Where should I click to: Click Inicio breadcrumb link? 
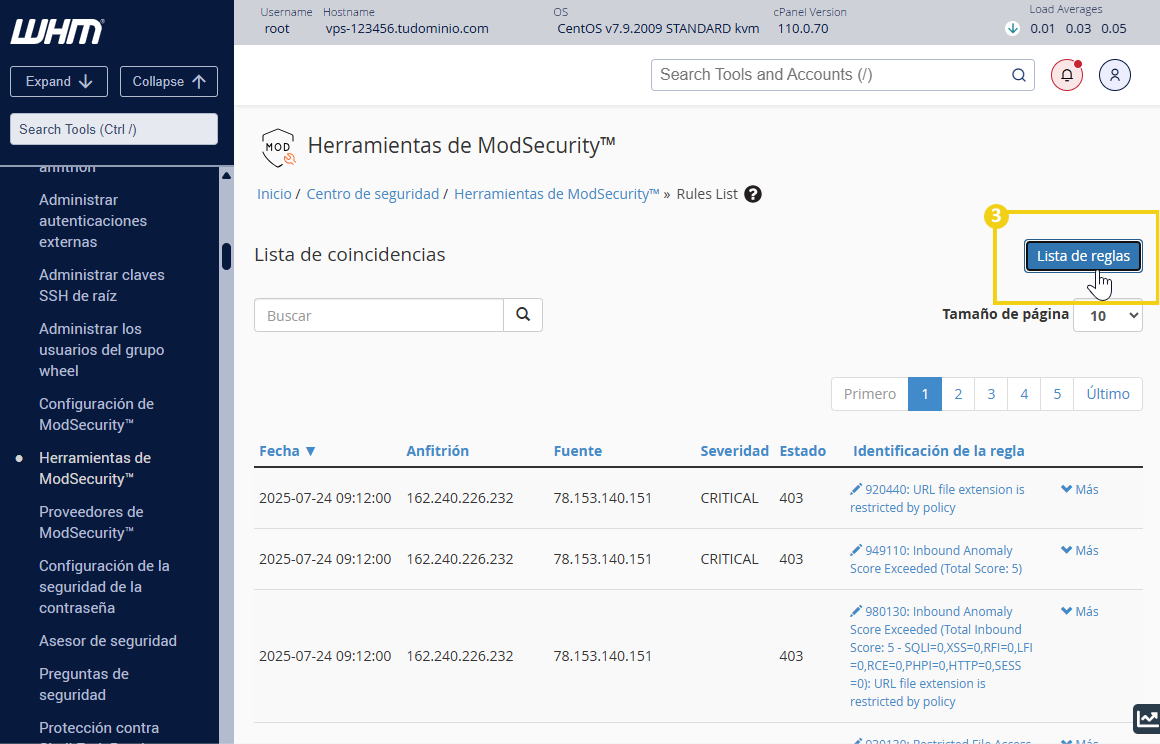click(x=274, y=194)
